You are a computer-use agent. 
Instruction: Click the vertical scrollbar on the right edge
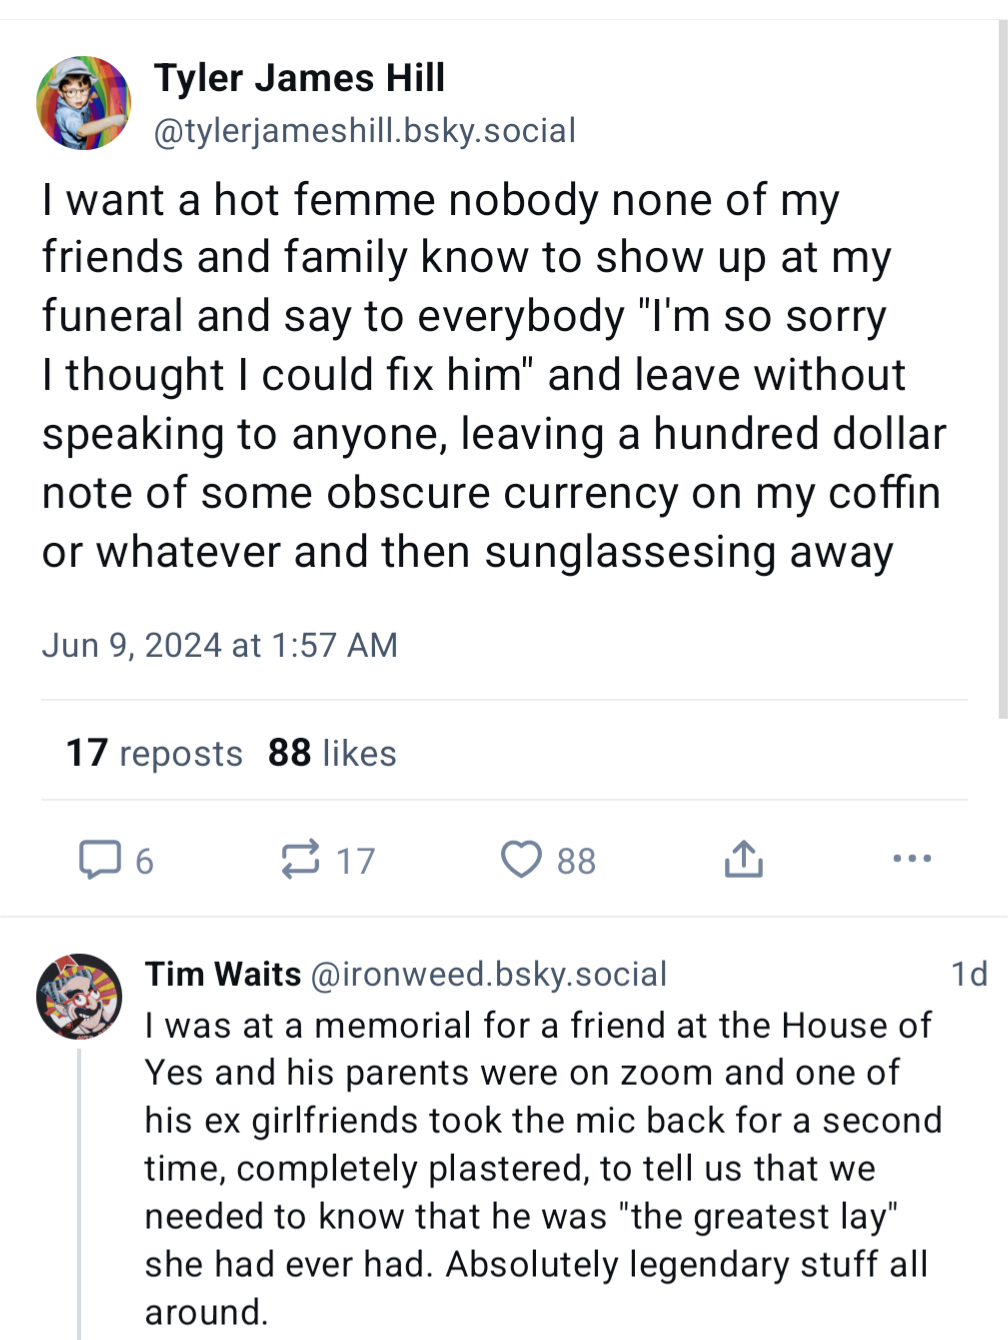[x=1002, y=370]
